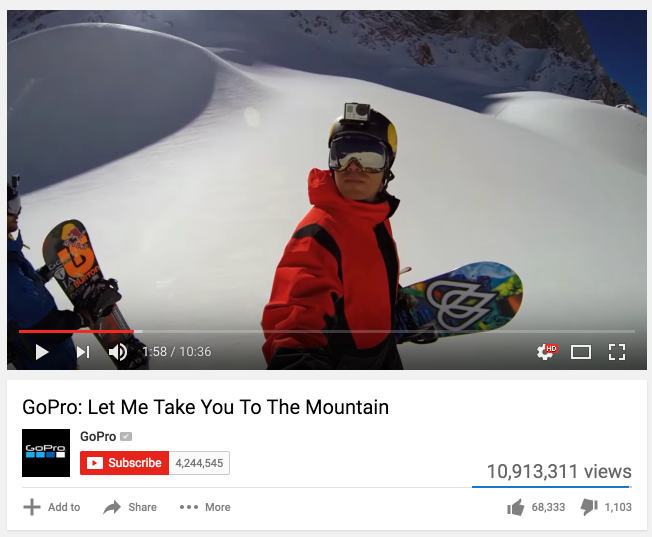This screenshot has width=652, height=537.
Task: Toggle theater mode rectangle icon
Action: pos(580,352)
